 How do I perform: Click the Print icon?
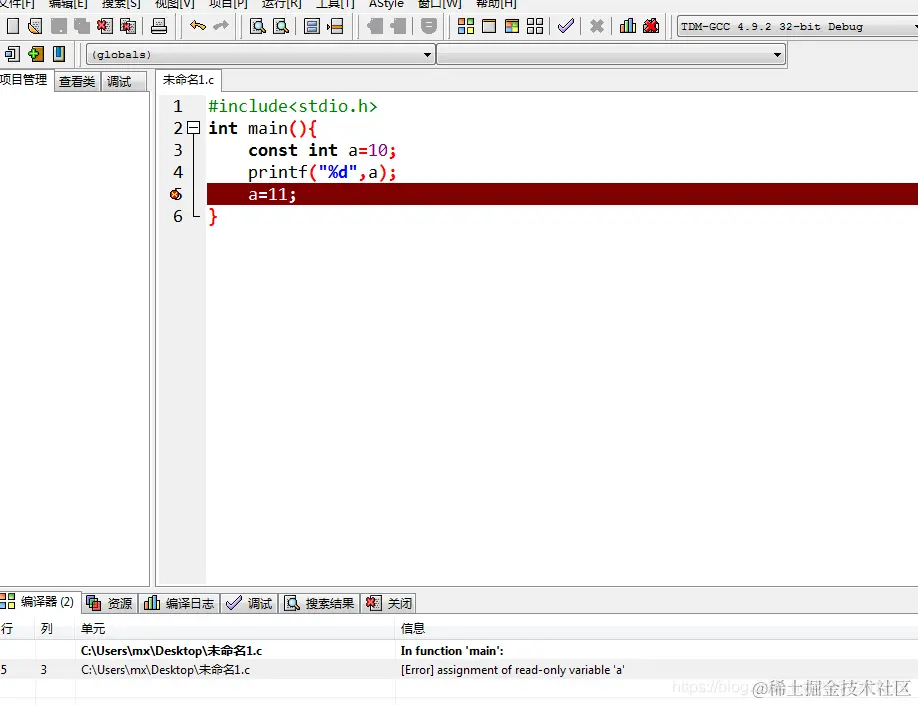[x=159, y=26]
